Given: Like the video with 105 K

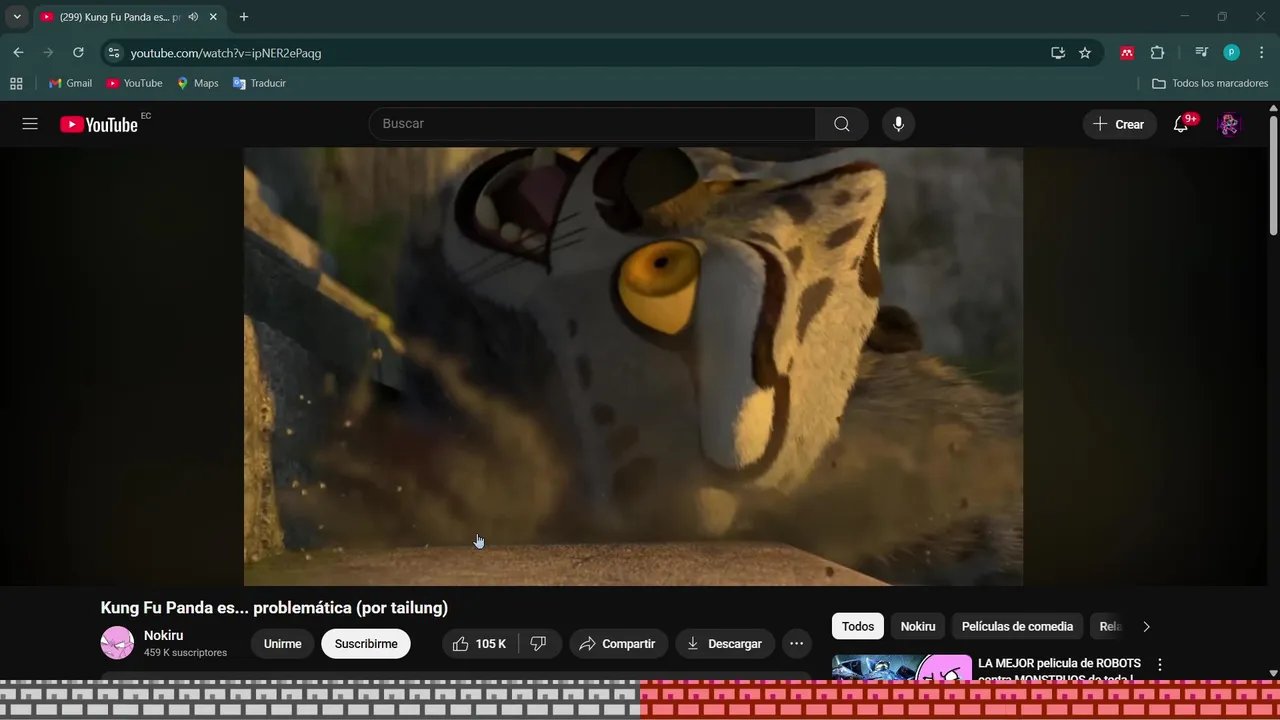Looking at the screenshot, I should (x=479, y=644).
